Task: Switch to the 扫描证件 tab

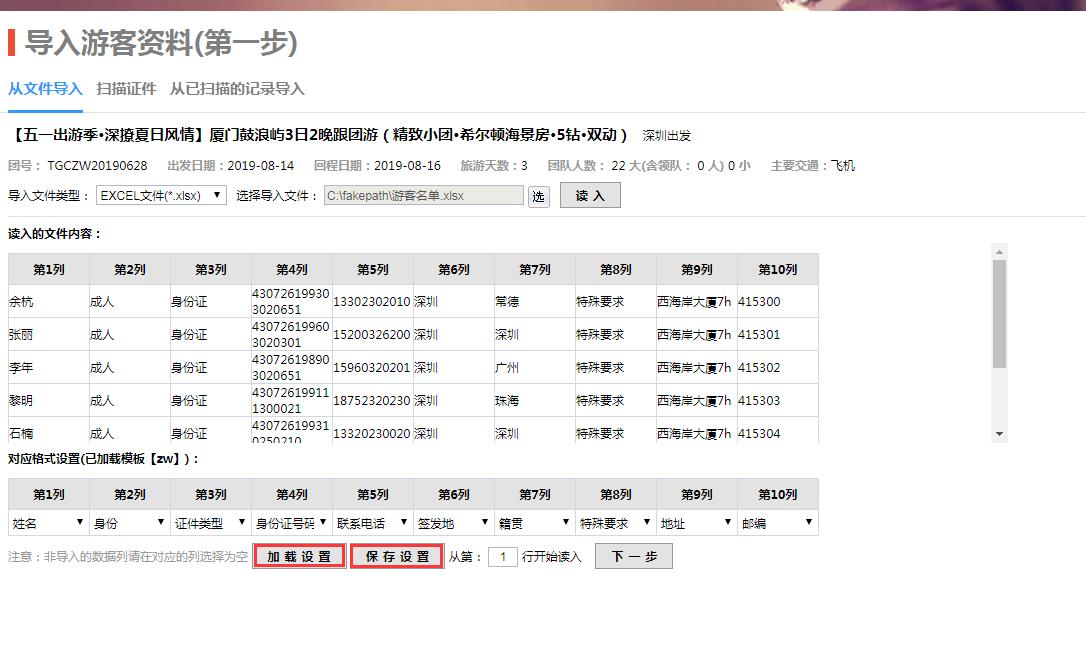Action: tap(126, 89)
